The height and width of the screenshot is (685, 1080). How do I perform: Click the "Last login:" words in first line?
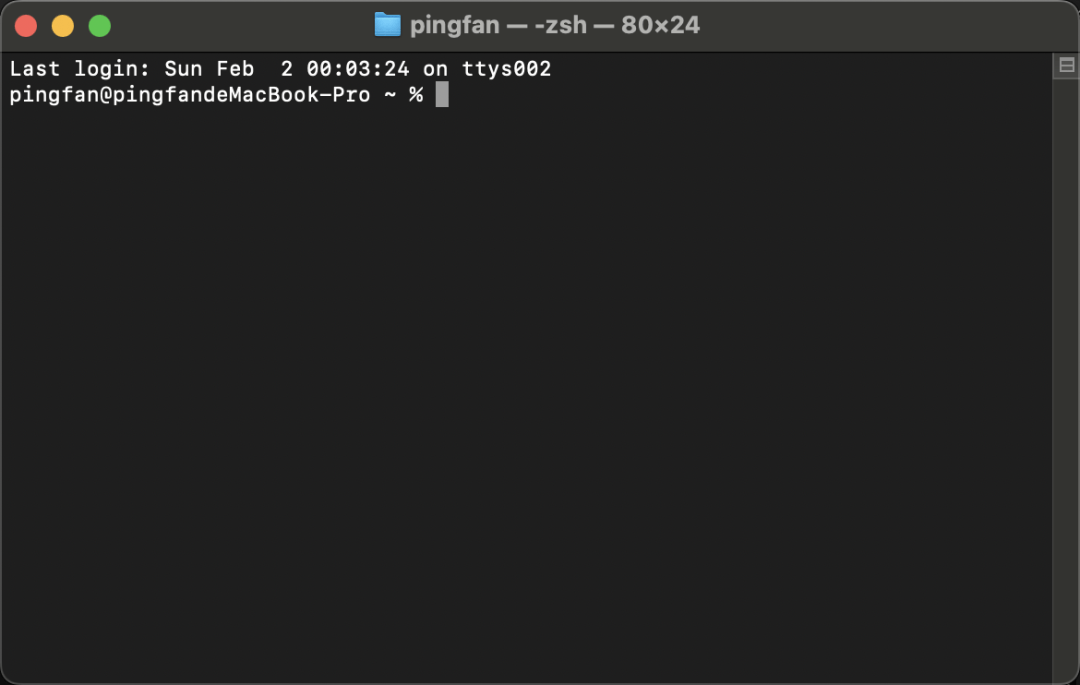click(x=79, y=69)
